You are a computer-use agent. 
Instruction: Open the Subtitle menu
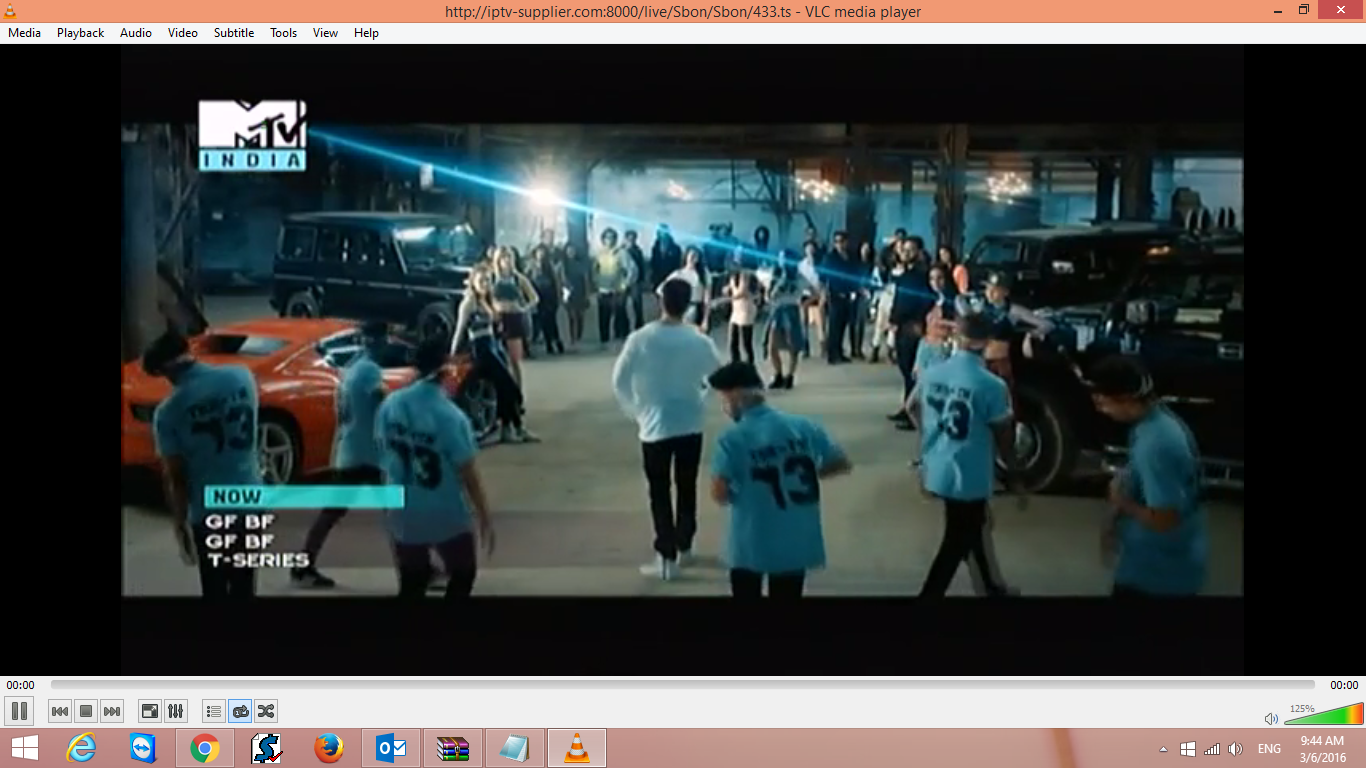click(234, 33)
